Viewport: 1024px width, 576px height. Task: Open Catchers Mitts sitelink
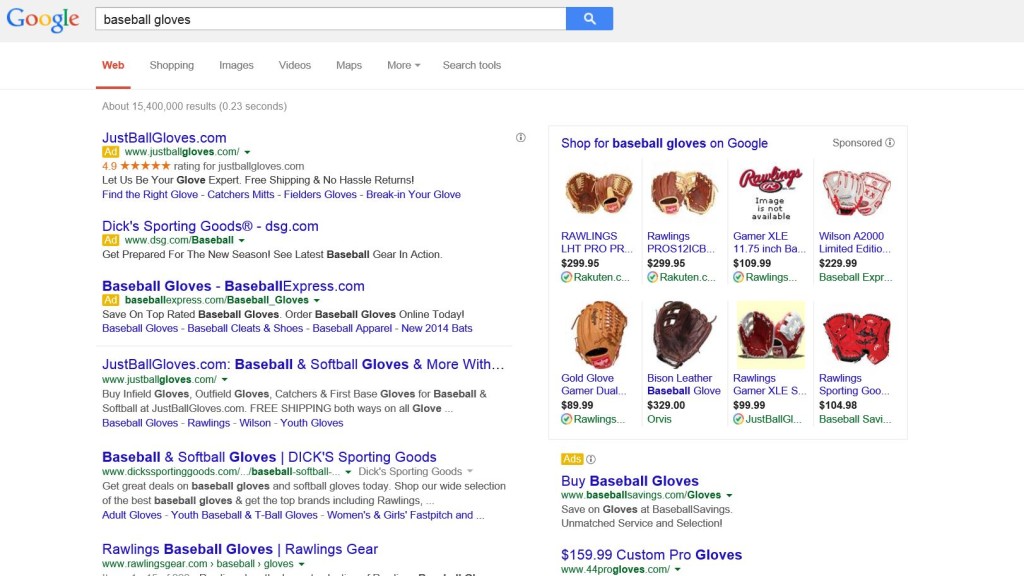pyautogui.click(x=241, y=195)
